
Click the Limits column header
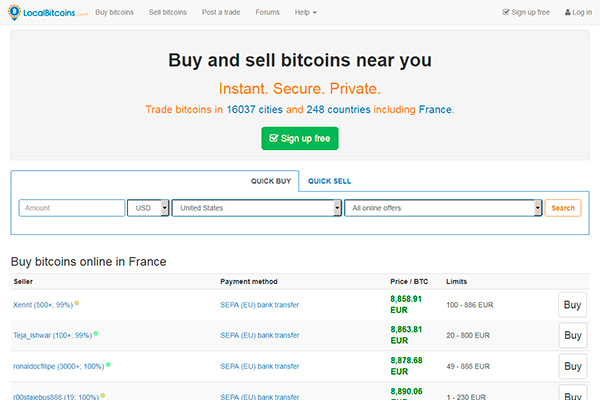coord(457,282)
